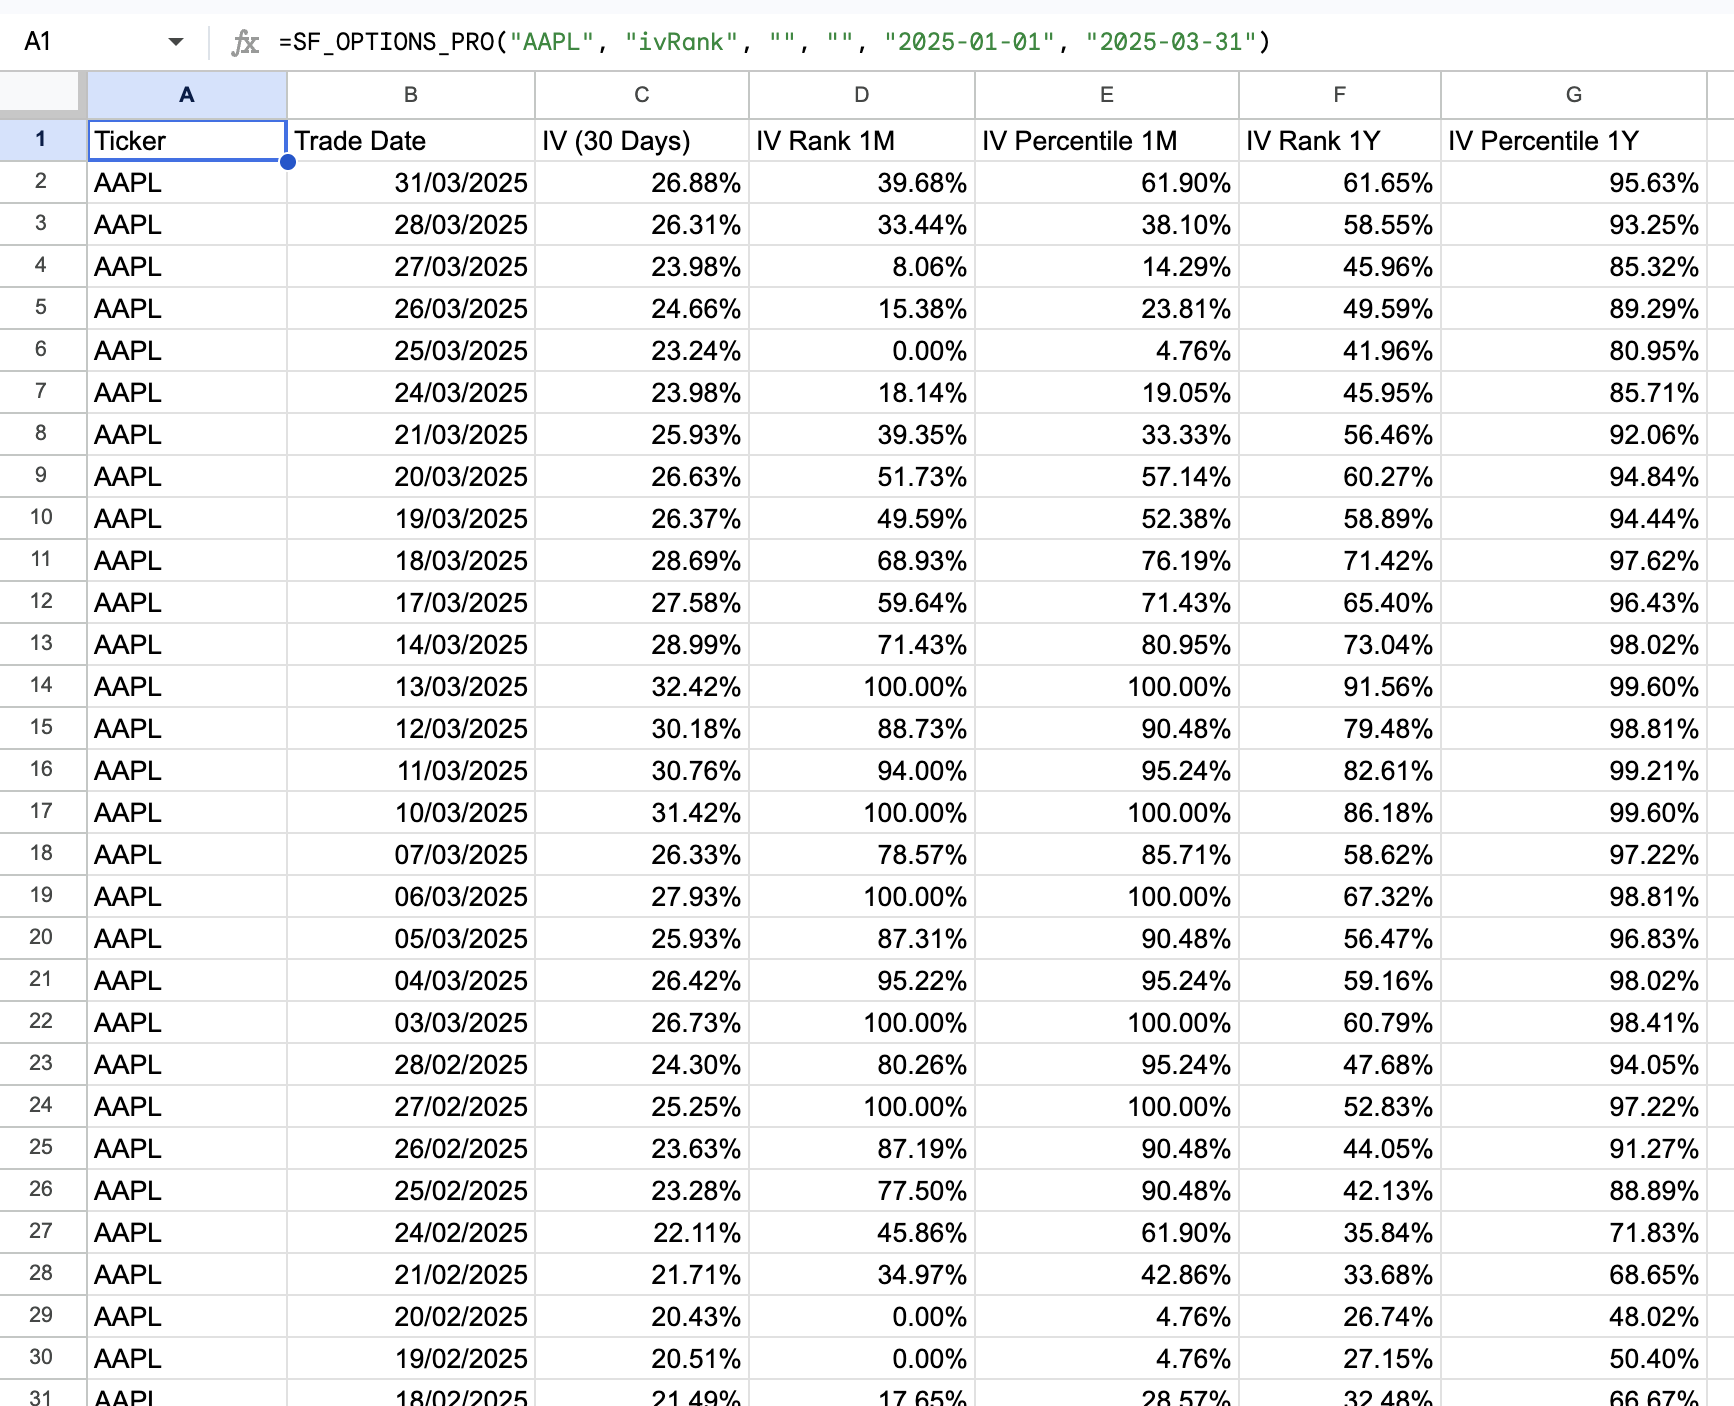The width and height of the screenshot is (1734, 1406).
Task: Click the cell showing 39.68%
Action: pos(862,182)
